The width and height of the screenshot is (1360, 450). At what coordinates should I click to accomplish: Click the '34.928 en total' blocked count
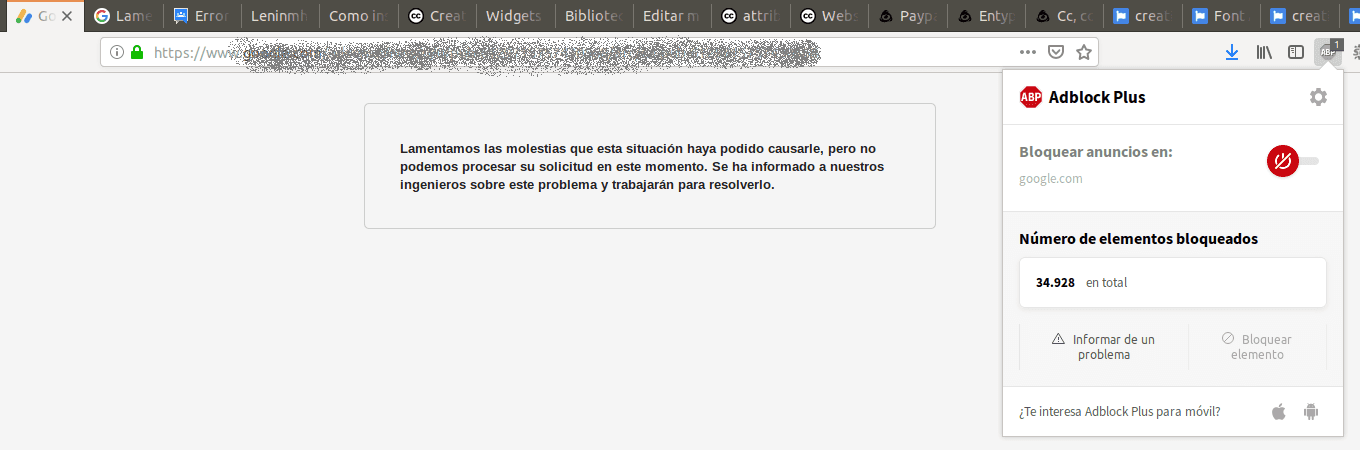click(1172, 283)
